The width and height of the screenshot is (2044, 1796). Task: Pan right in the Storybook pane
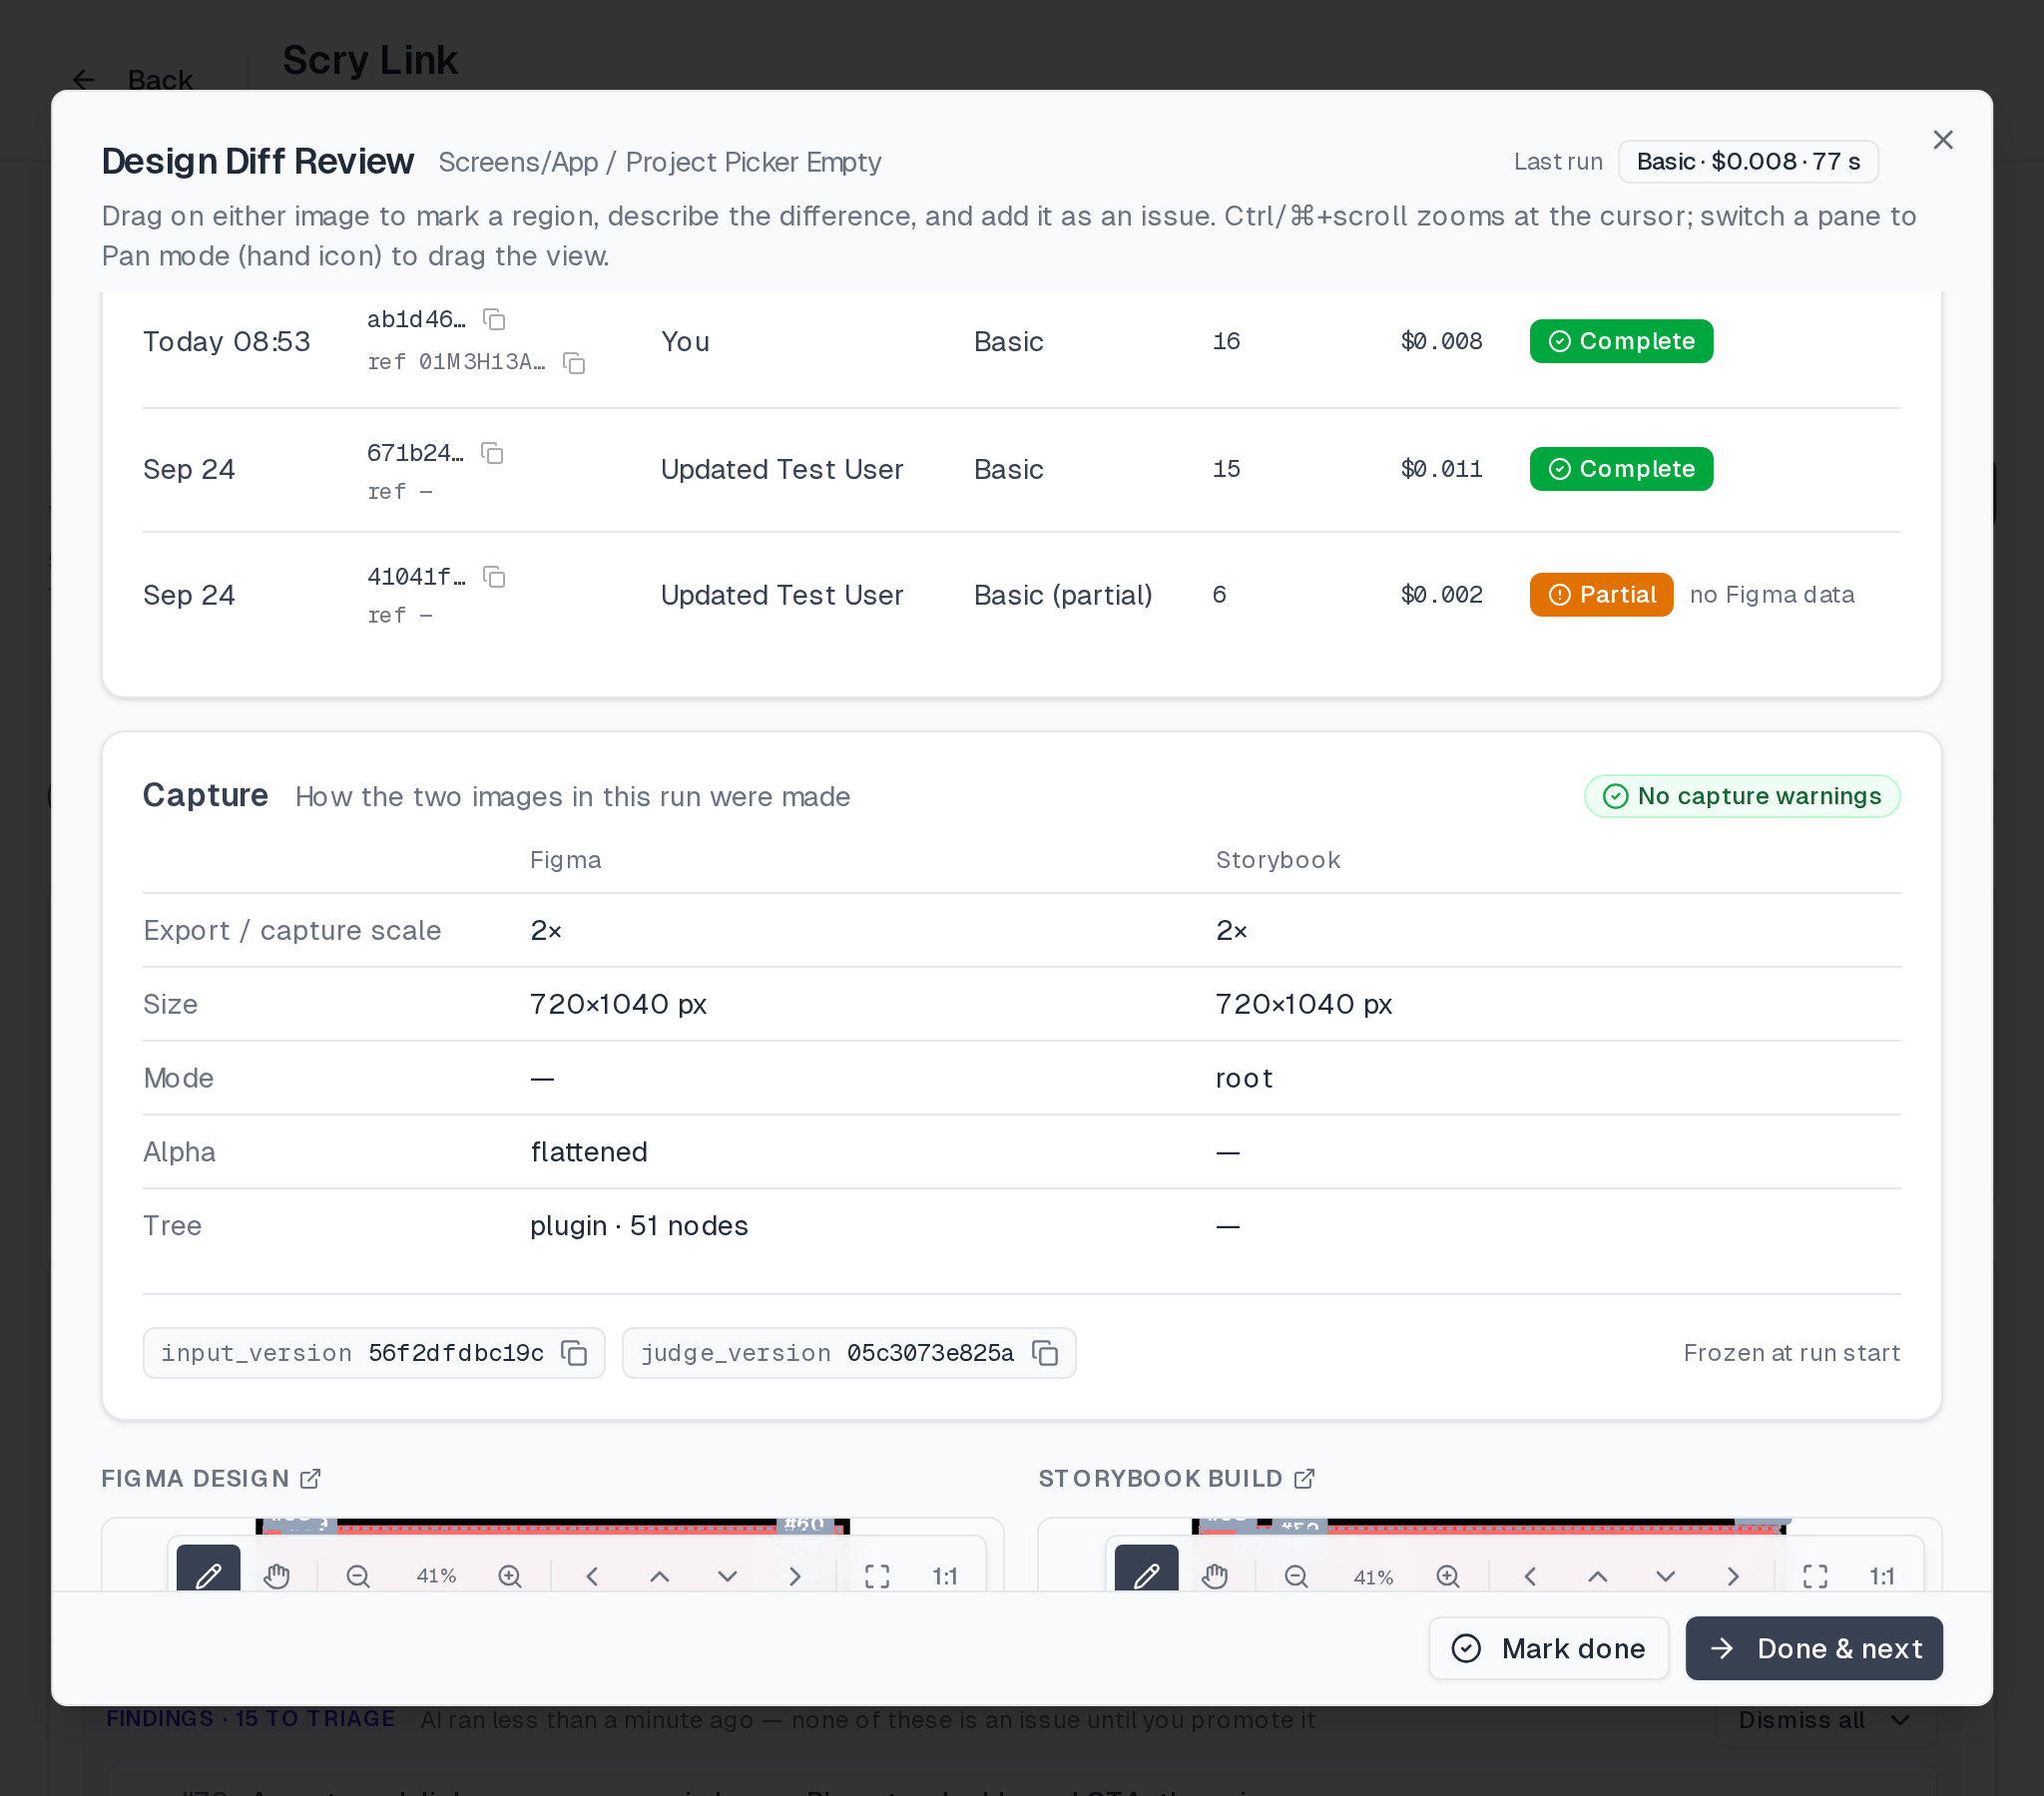tap(1733, 1576)
